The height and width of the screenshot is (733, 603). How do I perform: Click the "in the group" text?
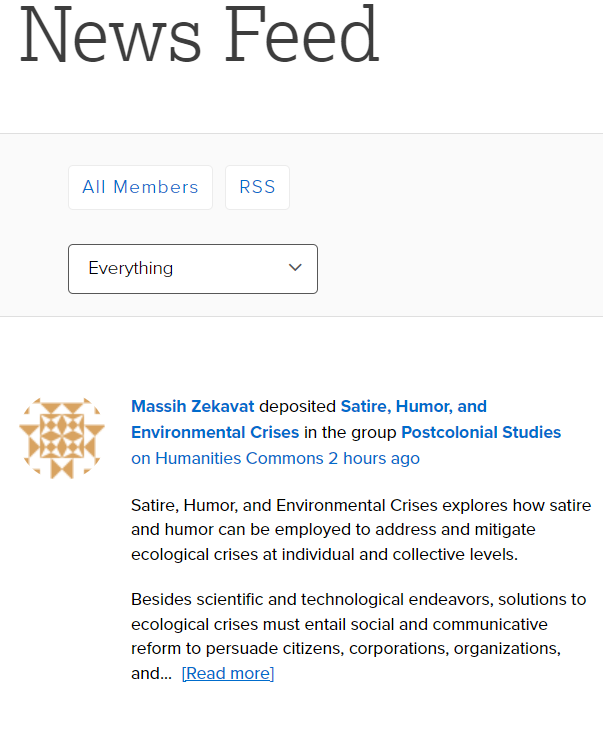click(x=350, y=432)
